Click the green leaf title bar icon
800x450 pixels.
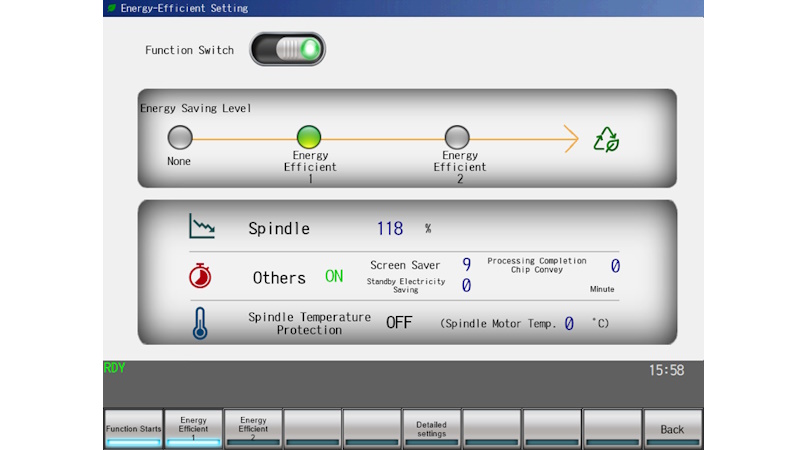click(x=111, y=8)
